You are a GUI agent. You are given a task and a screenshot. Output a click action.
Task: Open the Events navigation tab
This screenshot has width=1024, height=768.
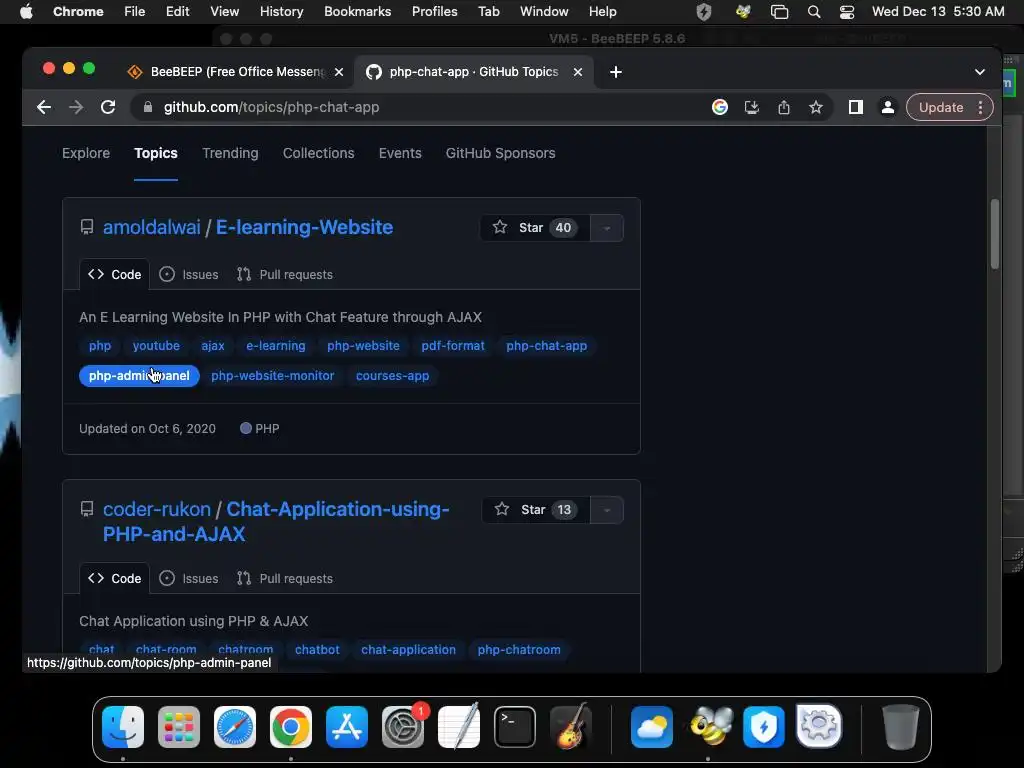point(400,153)
